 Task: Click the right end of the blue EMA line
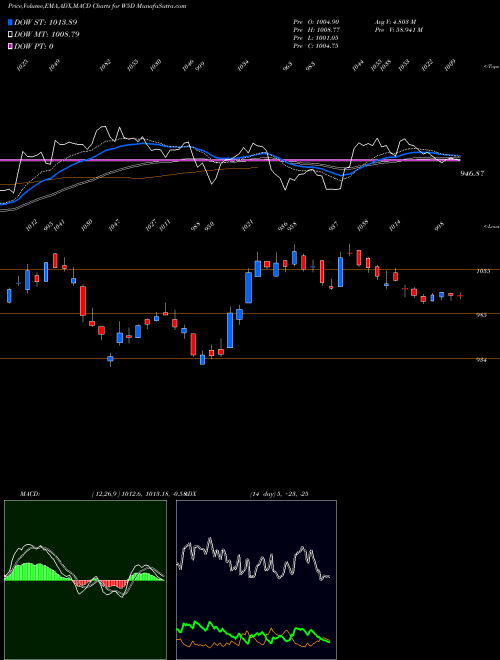459,156
